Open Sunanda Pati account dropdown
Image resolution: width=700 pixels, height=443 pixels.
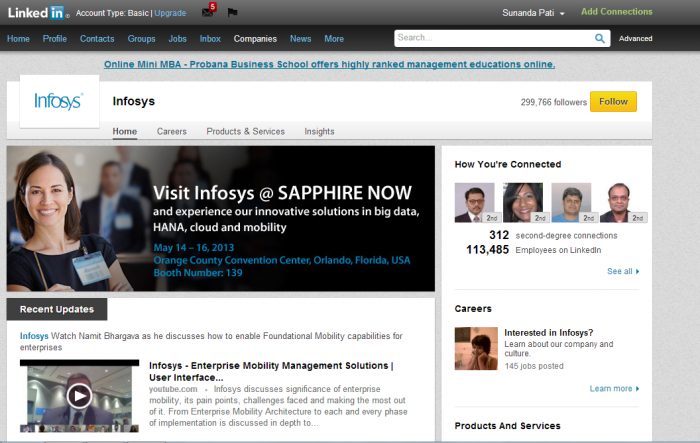[x=533, y=13]
